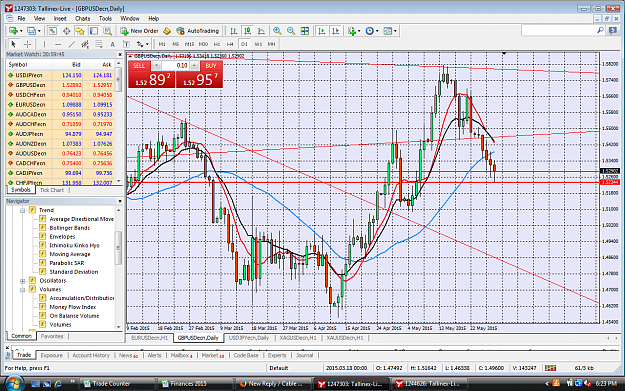Toggle AutoTrading on or off
The width and height of the screenshot is (625, 391).
click(x=198, y=31)
